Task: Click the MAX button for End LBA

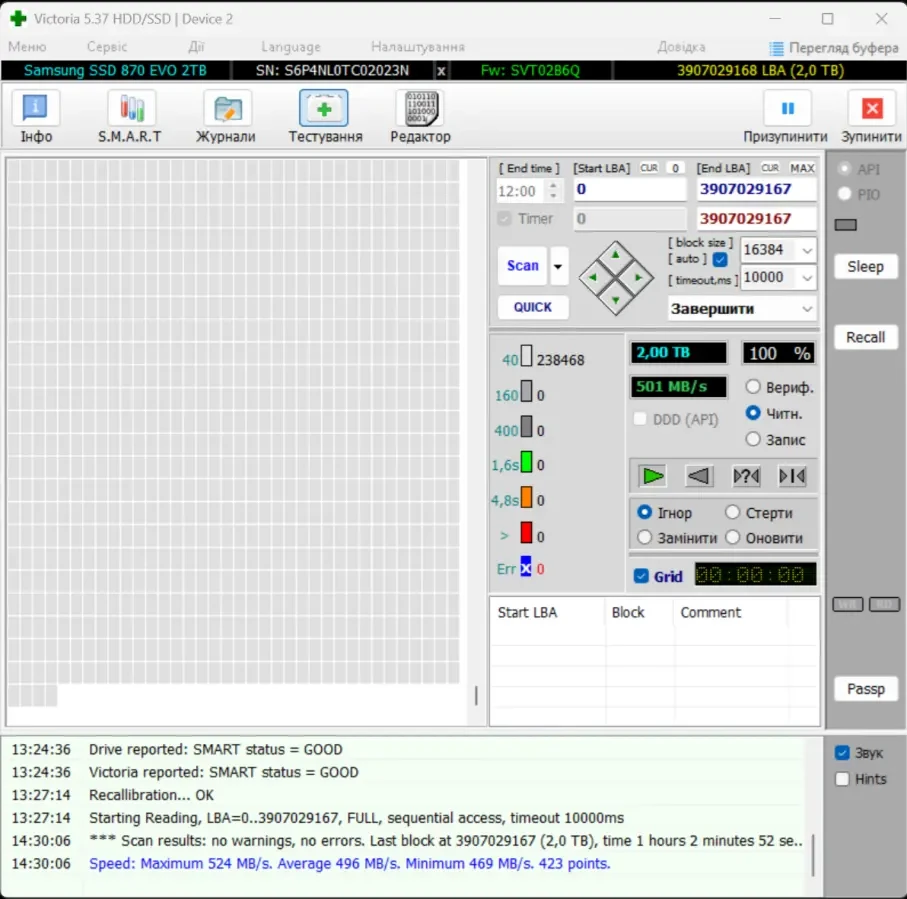Action: tap(802, 168)
